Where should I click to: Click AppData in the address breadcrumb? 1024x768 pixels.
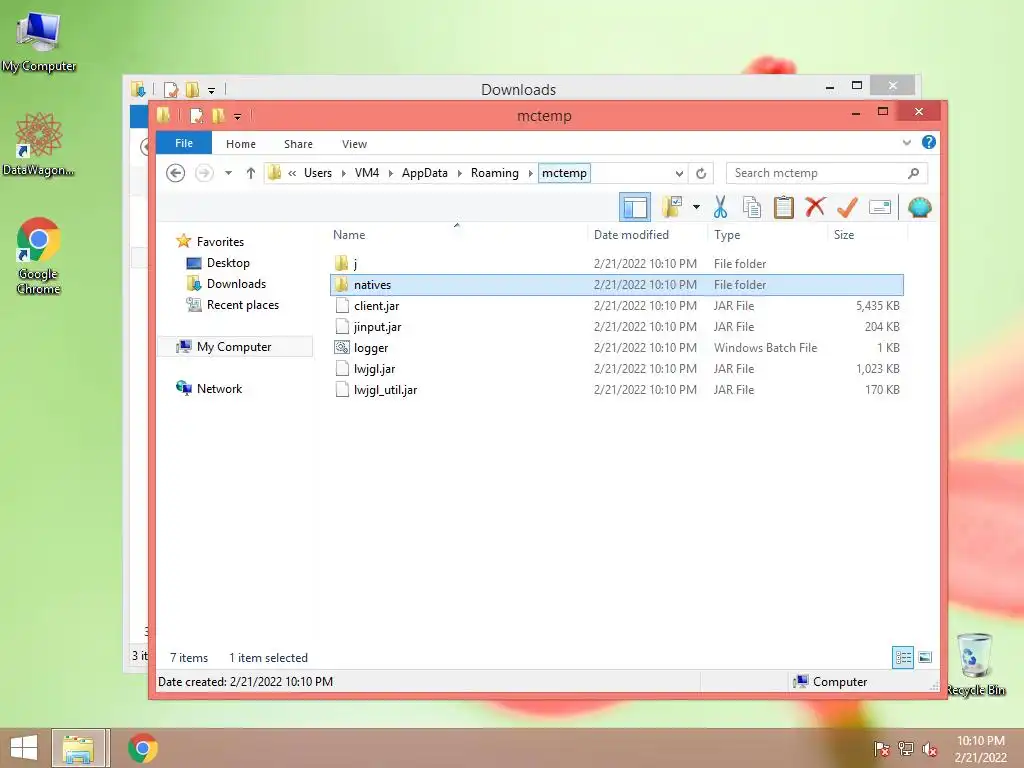(424, 173)
